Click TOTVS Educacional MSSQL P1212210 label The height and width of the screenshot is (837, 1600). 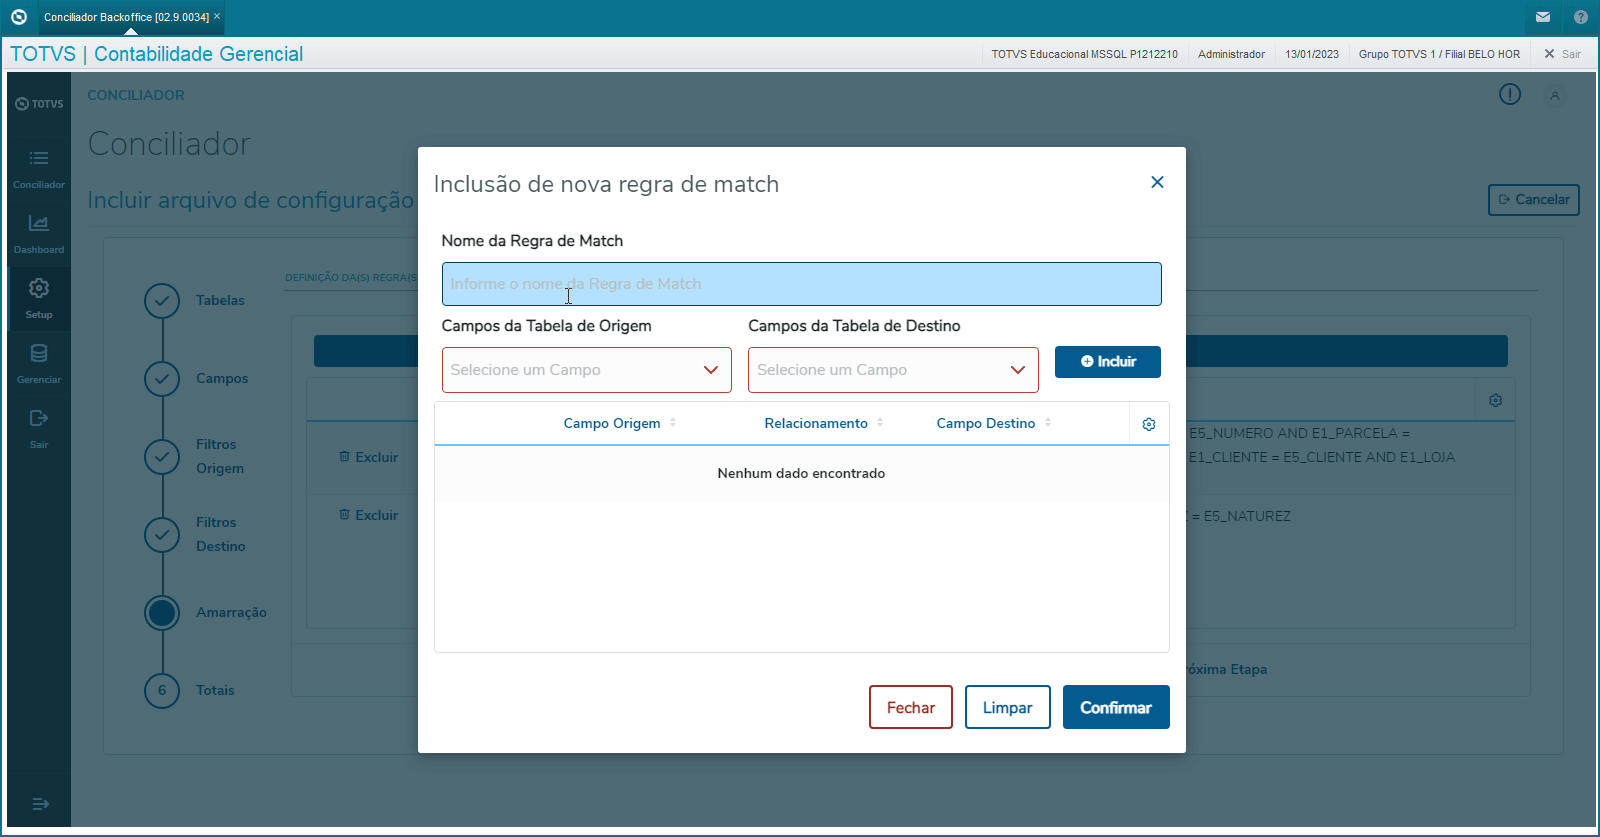[1084, 54]
